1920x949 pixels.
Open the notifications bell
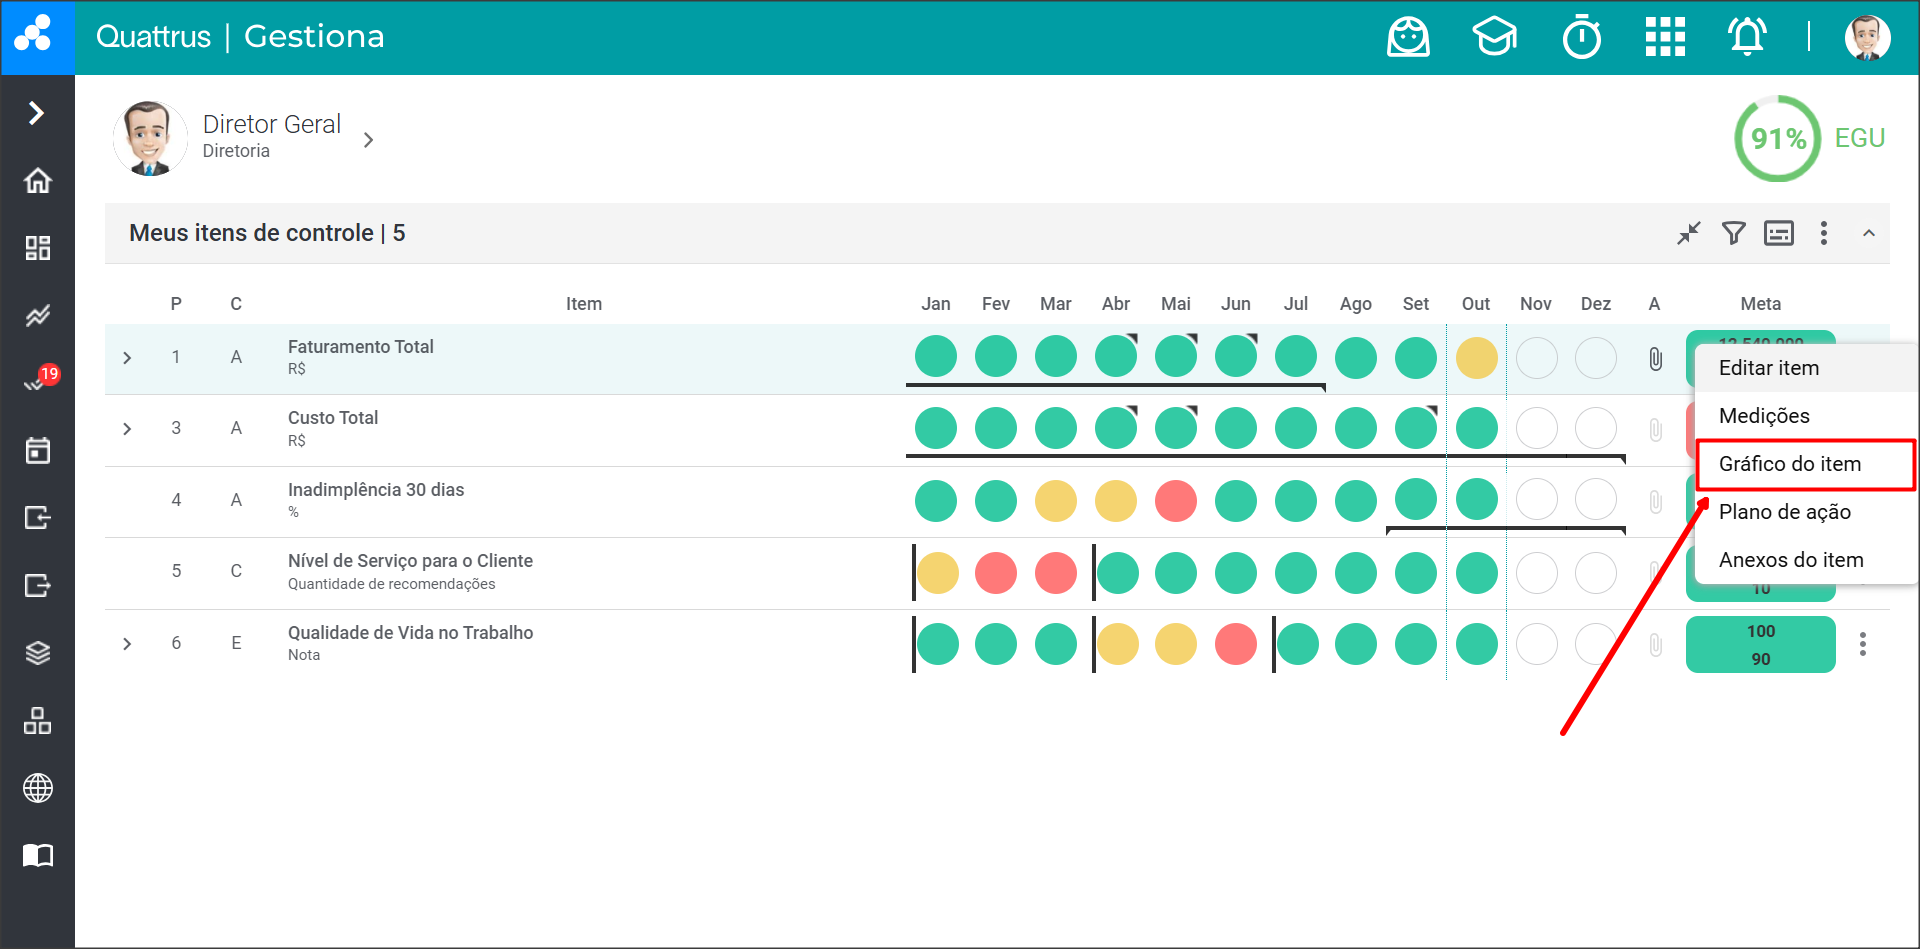1747,38
